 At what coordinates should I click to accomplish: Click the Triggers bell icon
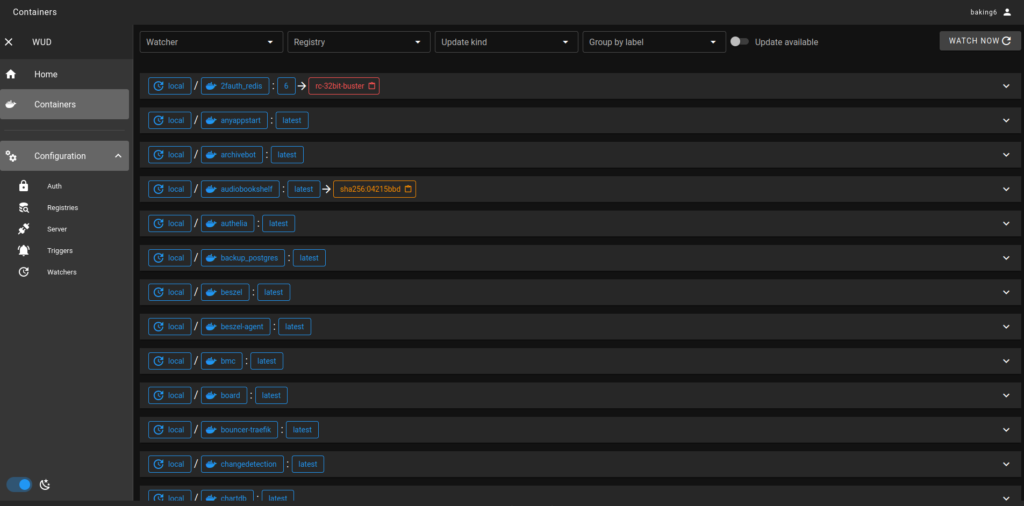pyautogui.click(x=24, y=250)
